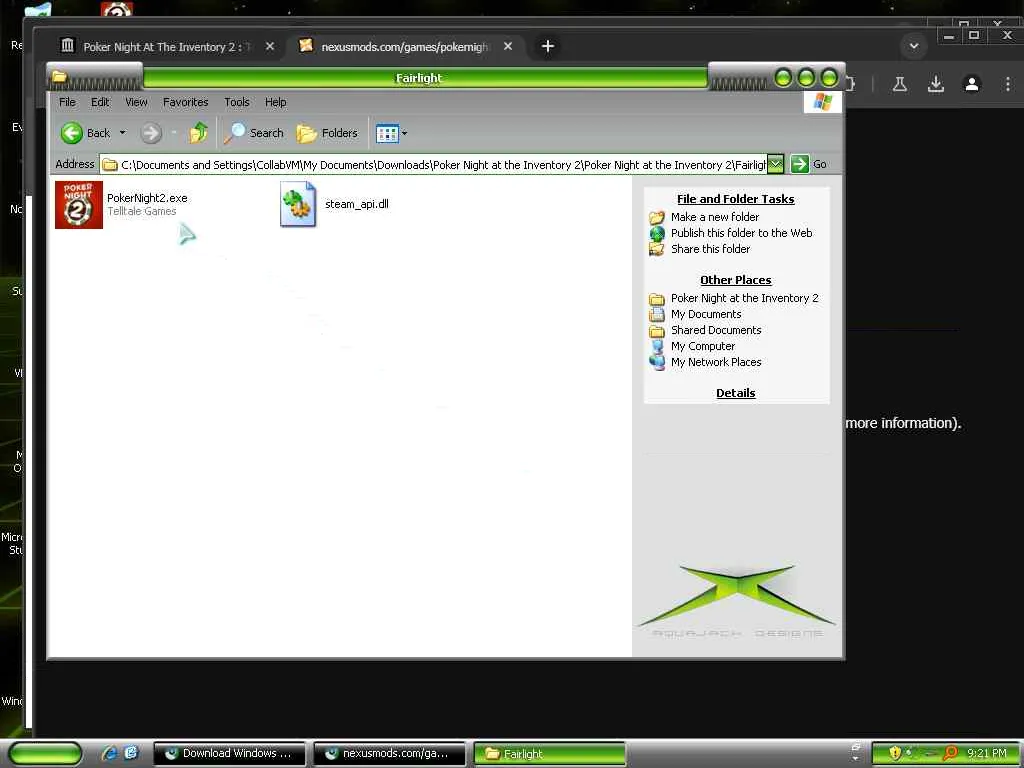Click the magnifier tray icon near clock
The height and width of the screenshot is (768, 1024).
click(x=951, y=753)
